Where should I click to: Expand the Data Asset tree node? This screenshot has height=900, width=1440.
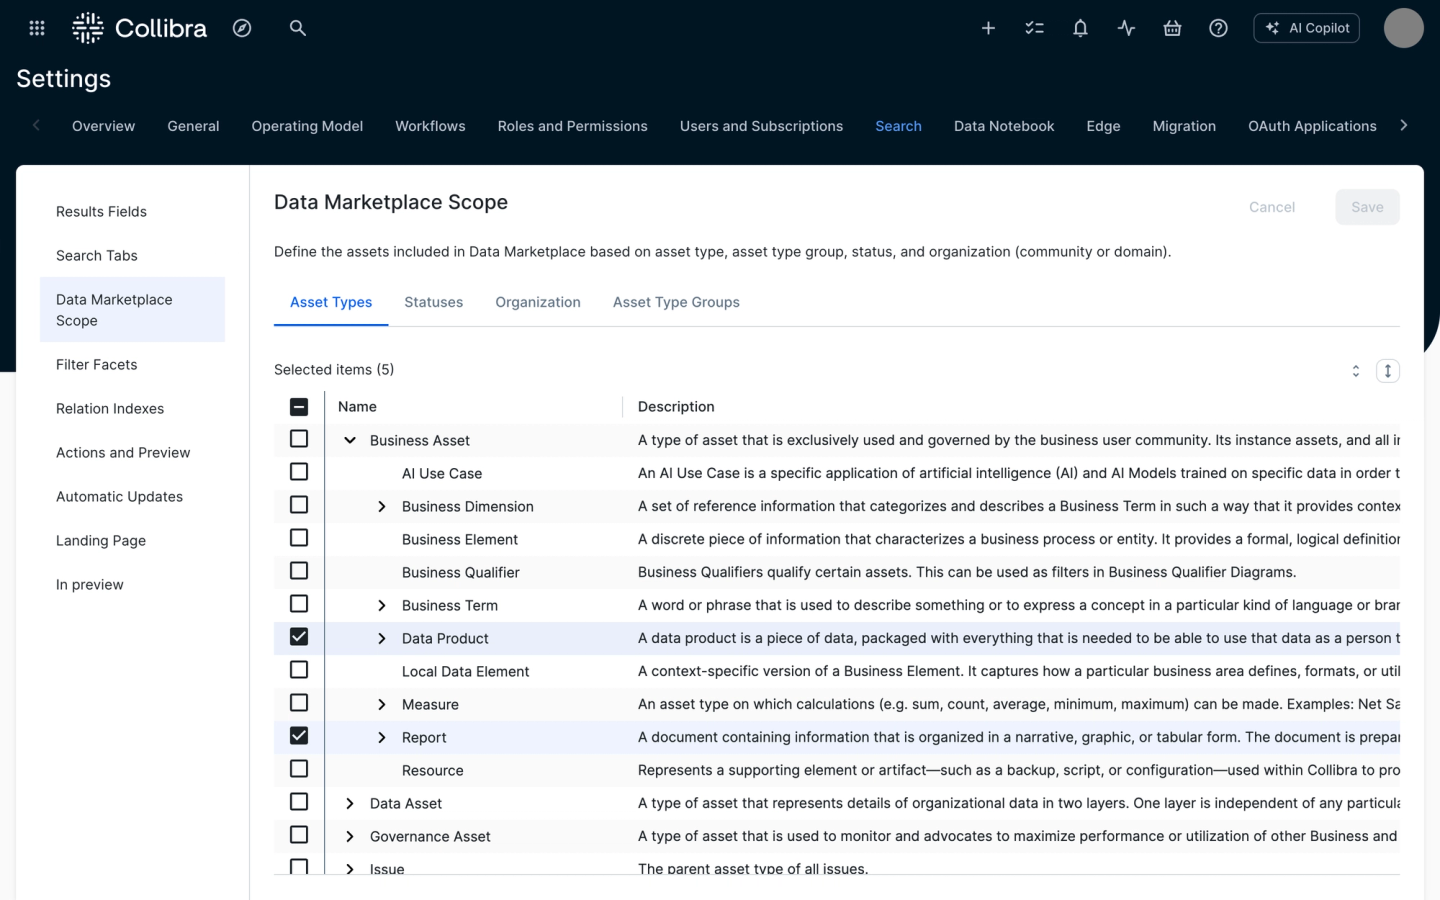[x=350, y=803]
